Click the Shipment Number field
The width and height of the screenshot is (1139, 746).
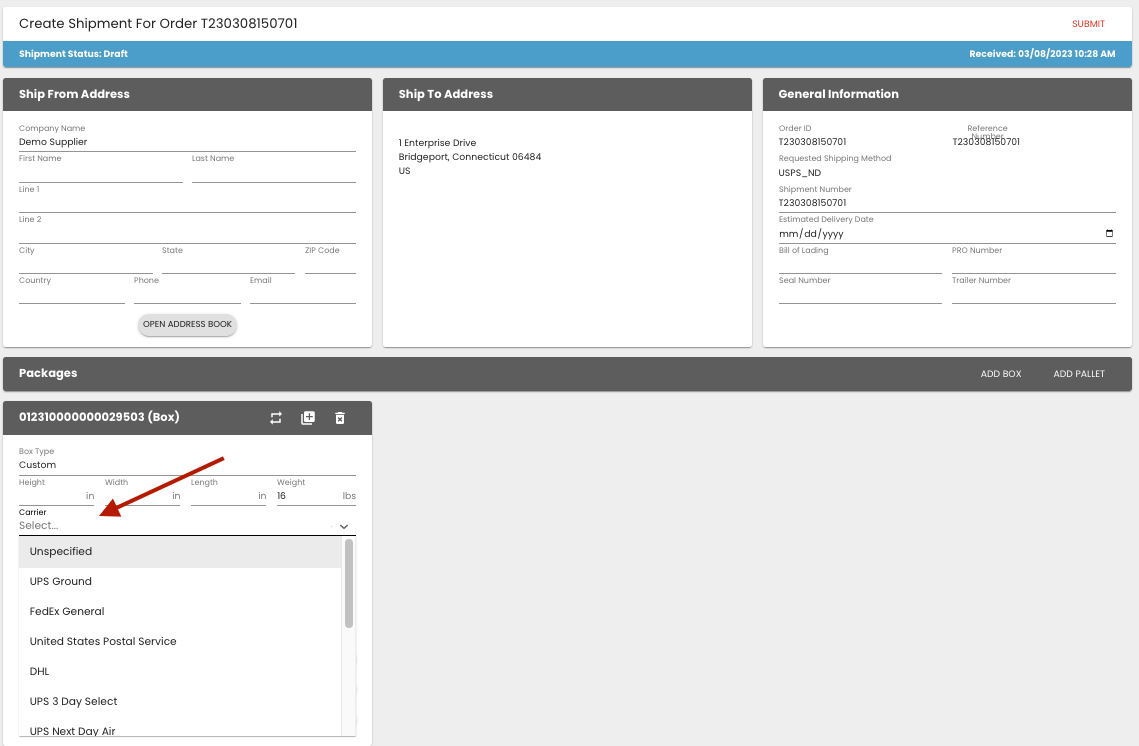(x=946, y=203)
